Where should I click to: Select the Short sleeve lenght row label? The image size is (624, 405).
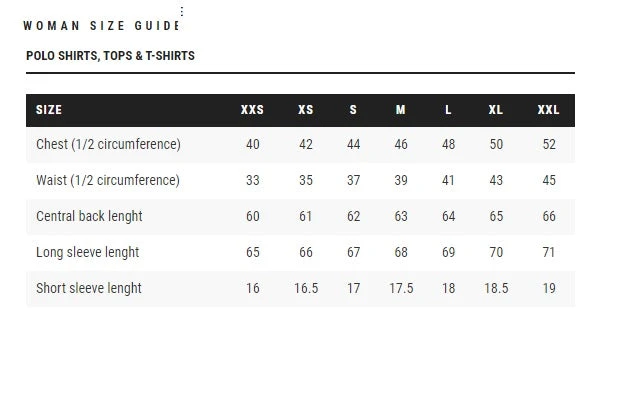pos(88,289)
